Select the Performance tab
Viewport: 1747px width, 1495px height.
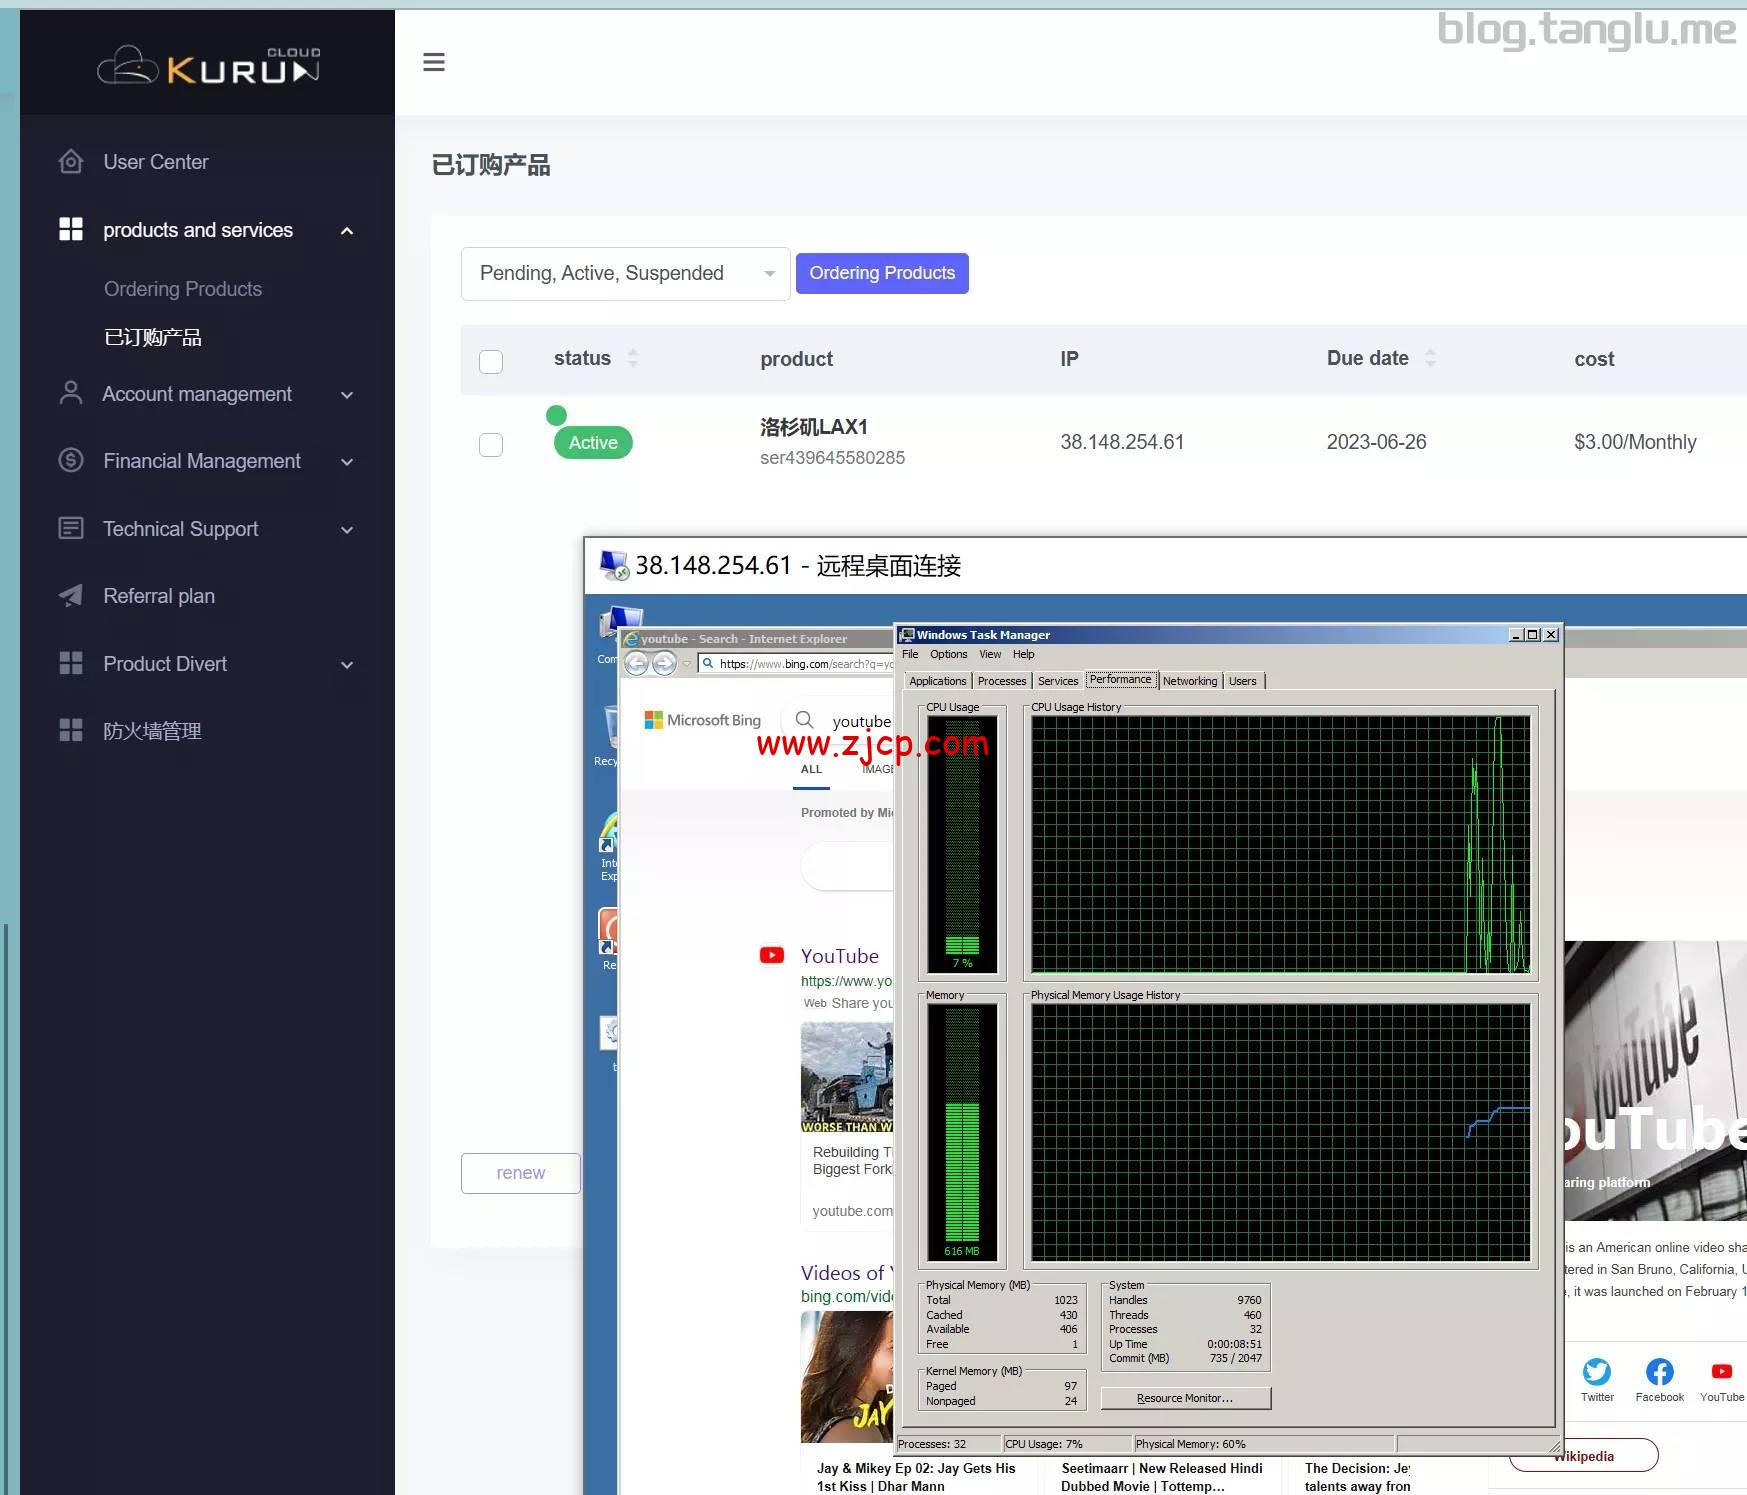pyautogui.click(x=1121, y=679)
